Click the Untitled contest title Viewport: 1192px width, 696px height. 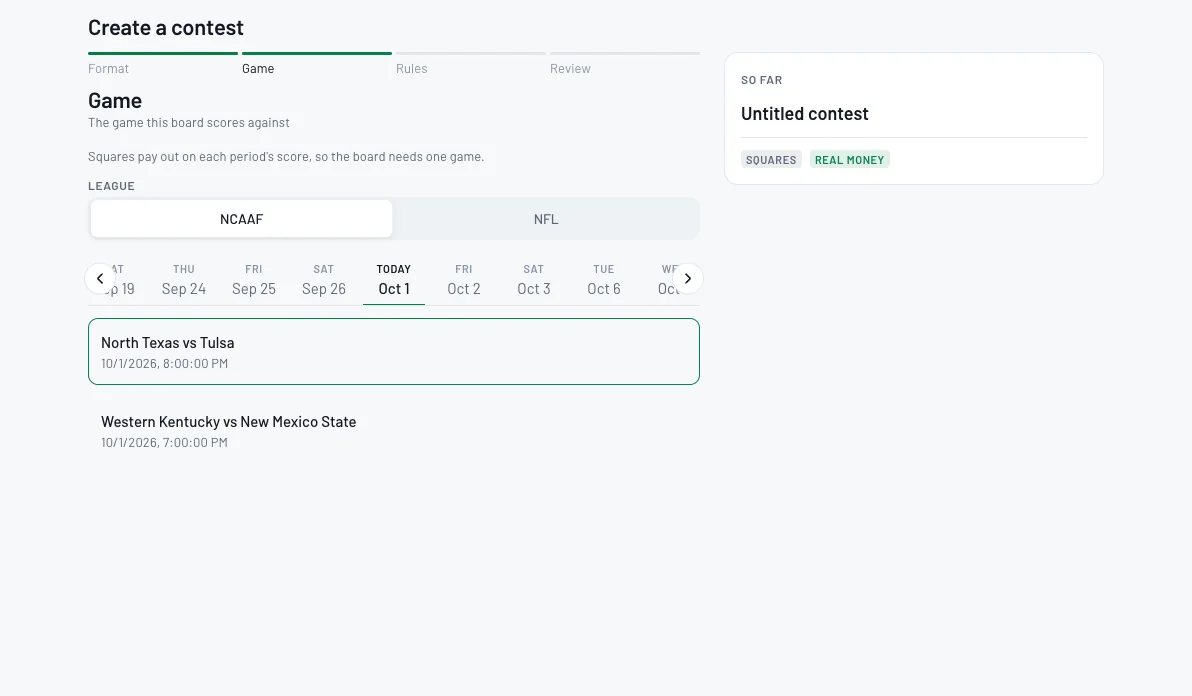[804, 114]
